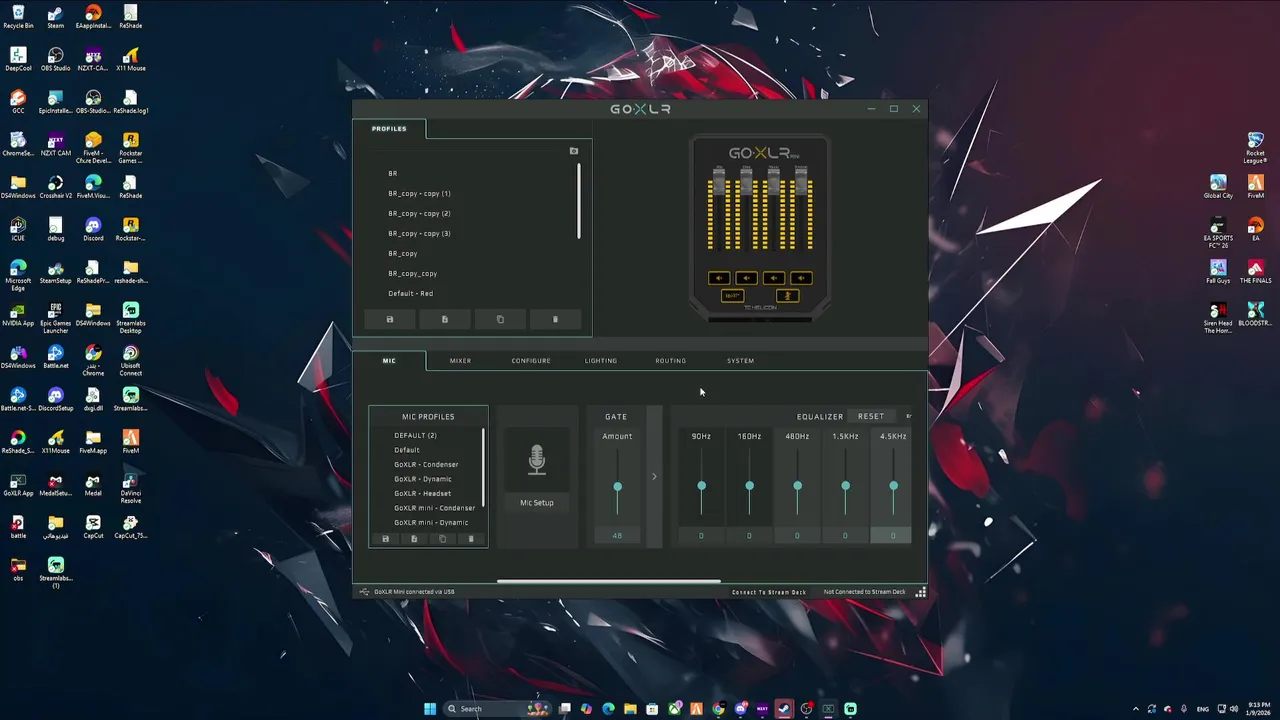Click the horizontal scrollbar at window bottom
1280x720 pixels.
[608, 581]
